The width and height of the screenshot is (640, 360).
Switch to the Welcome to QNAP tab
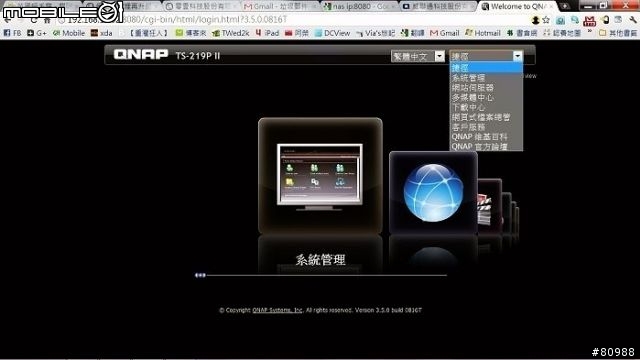click(518, 6)
